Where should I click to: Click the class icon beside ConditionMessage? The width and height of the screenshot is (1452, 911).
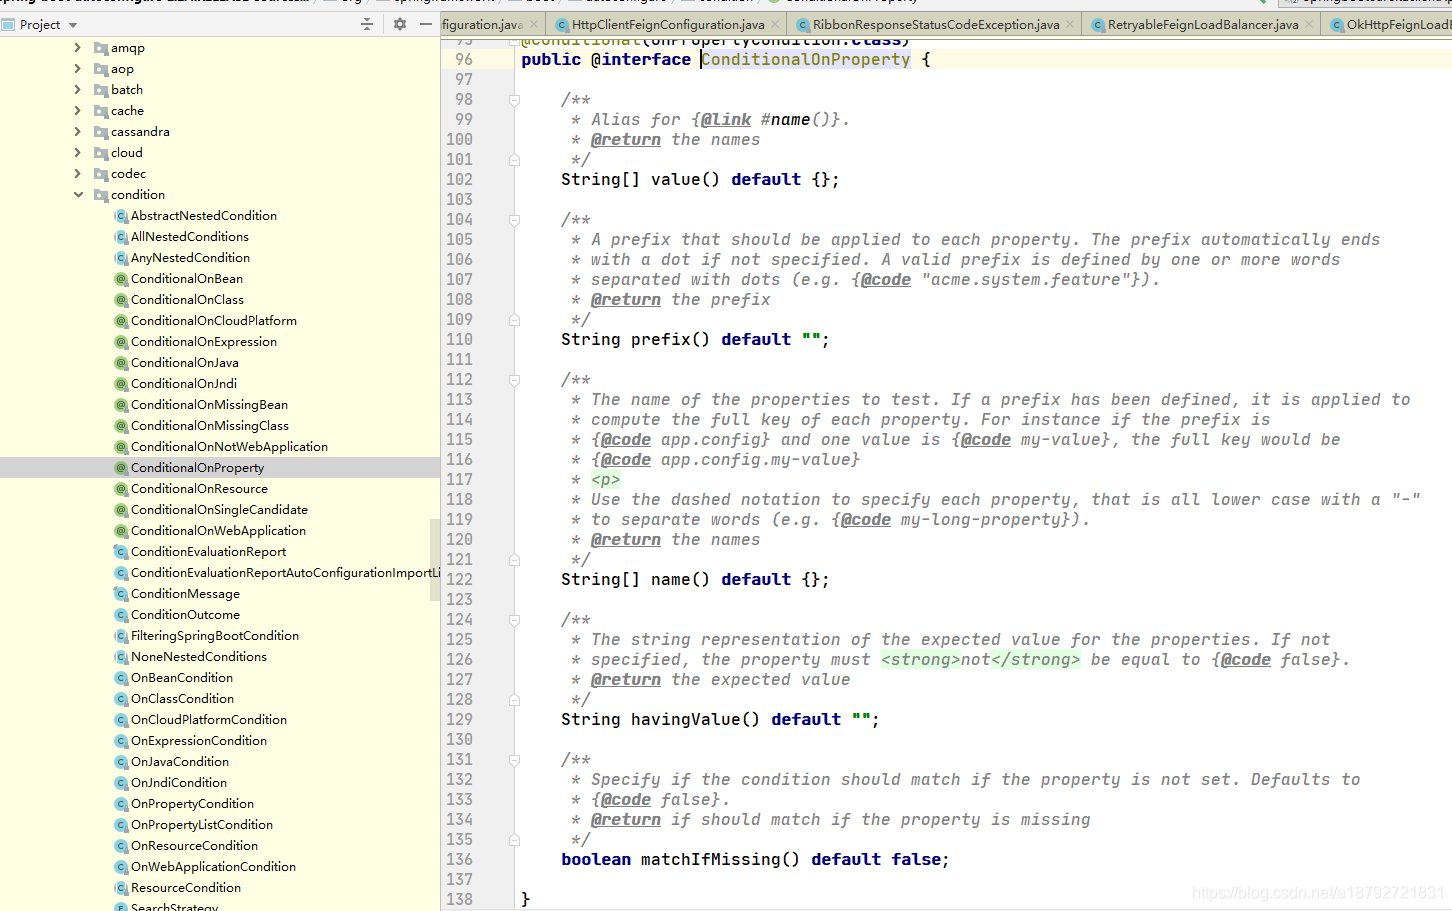coord(121,594)
